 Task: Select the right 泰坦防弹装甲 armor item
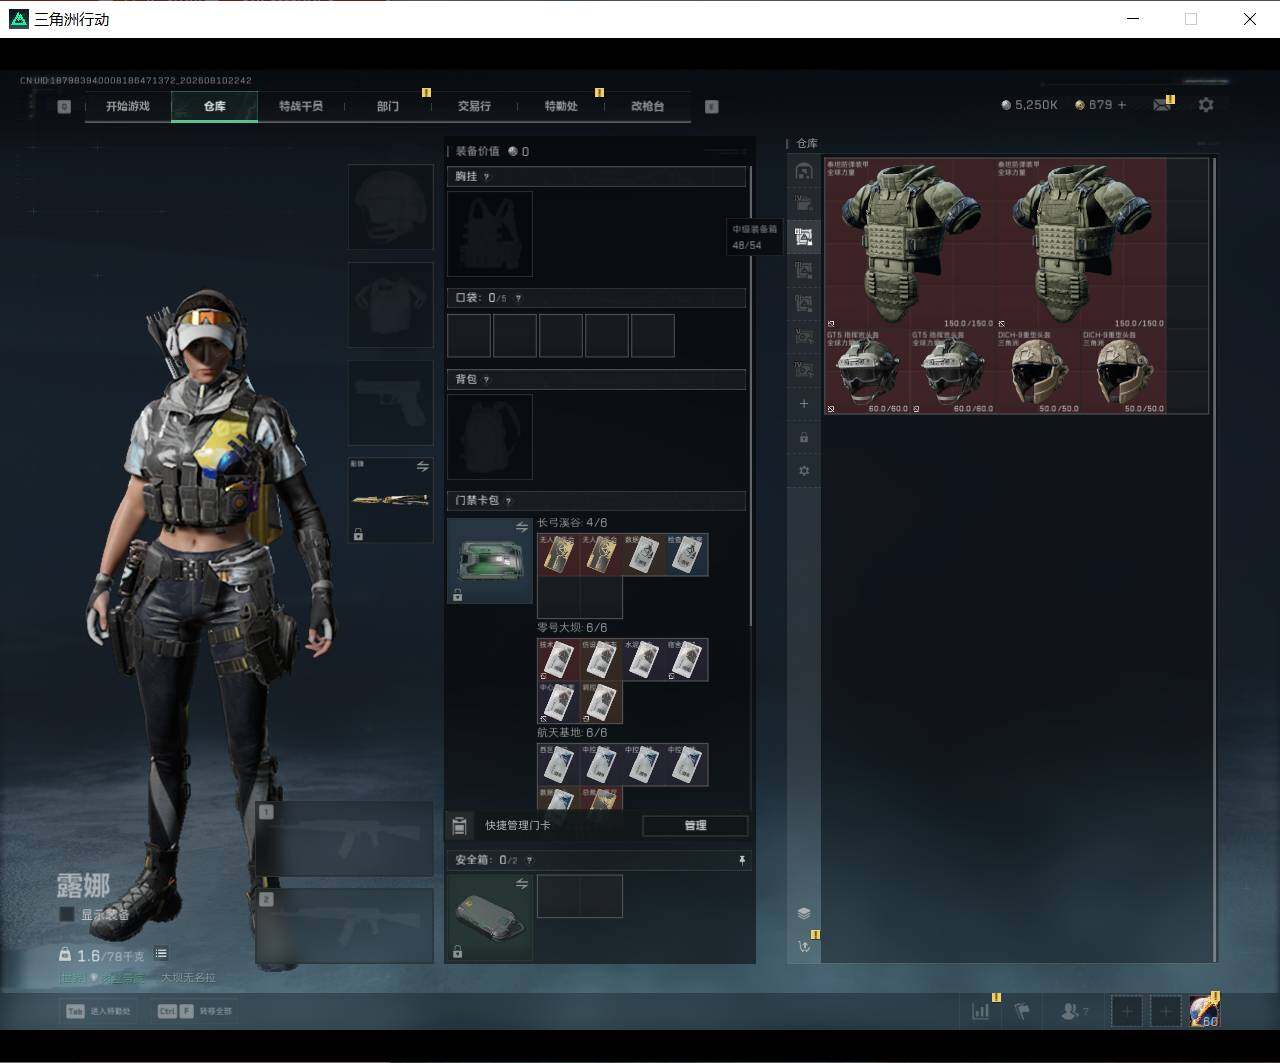[x=1082, y=243]
